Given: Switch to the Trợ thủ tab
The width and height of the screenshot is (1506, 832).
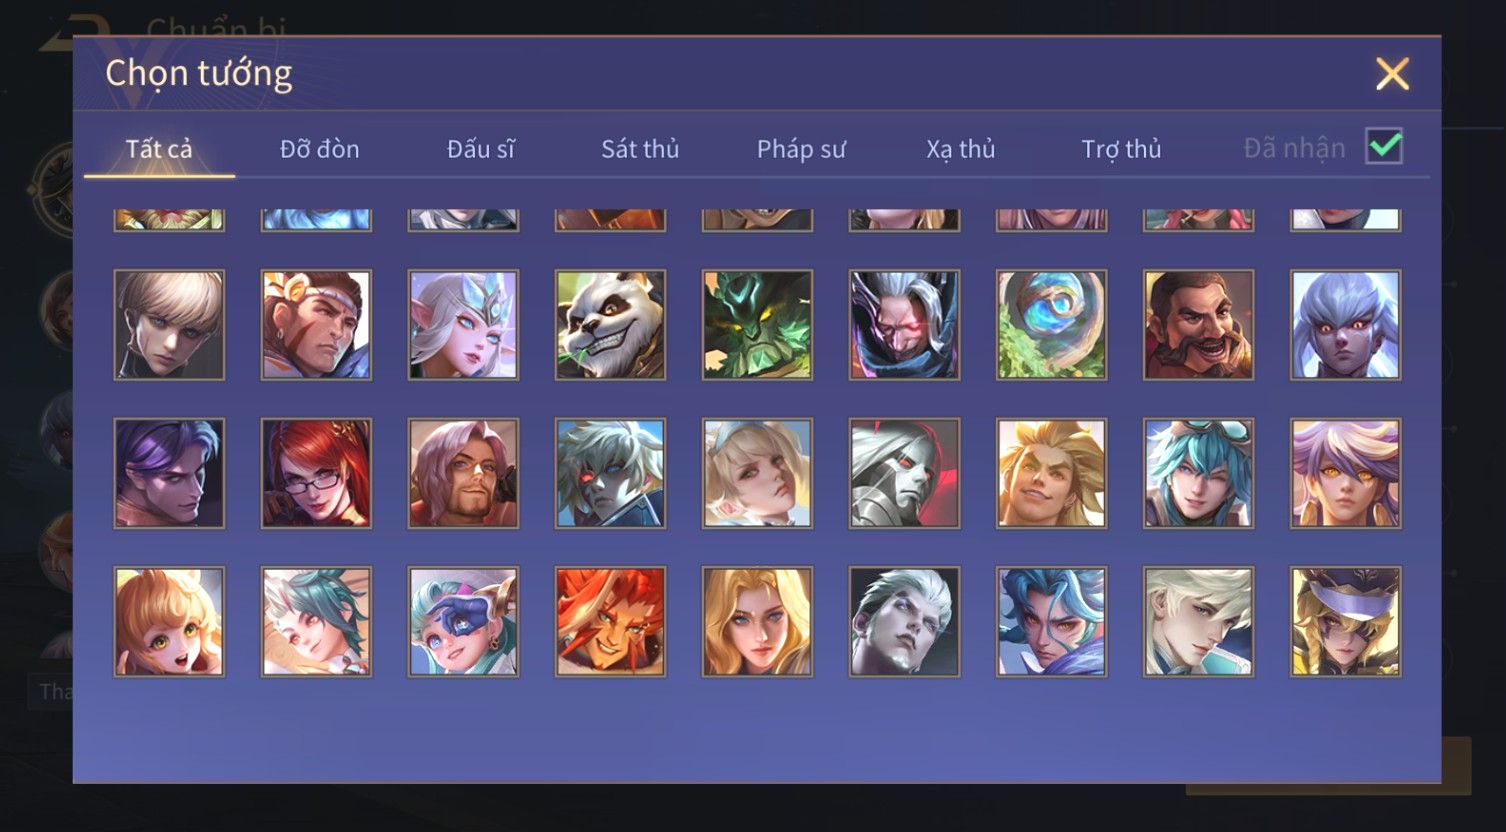Looking at the screenshot, I should tap(1121, 149).
